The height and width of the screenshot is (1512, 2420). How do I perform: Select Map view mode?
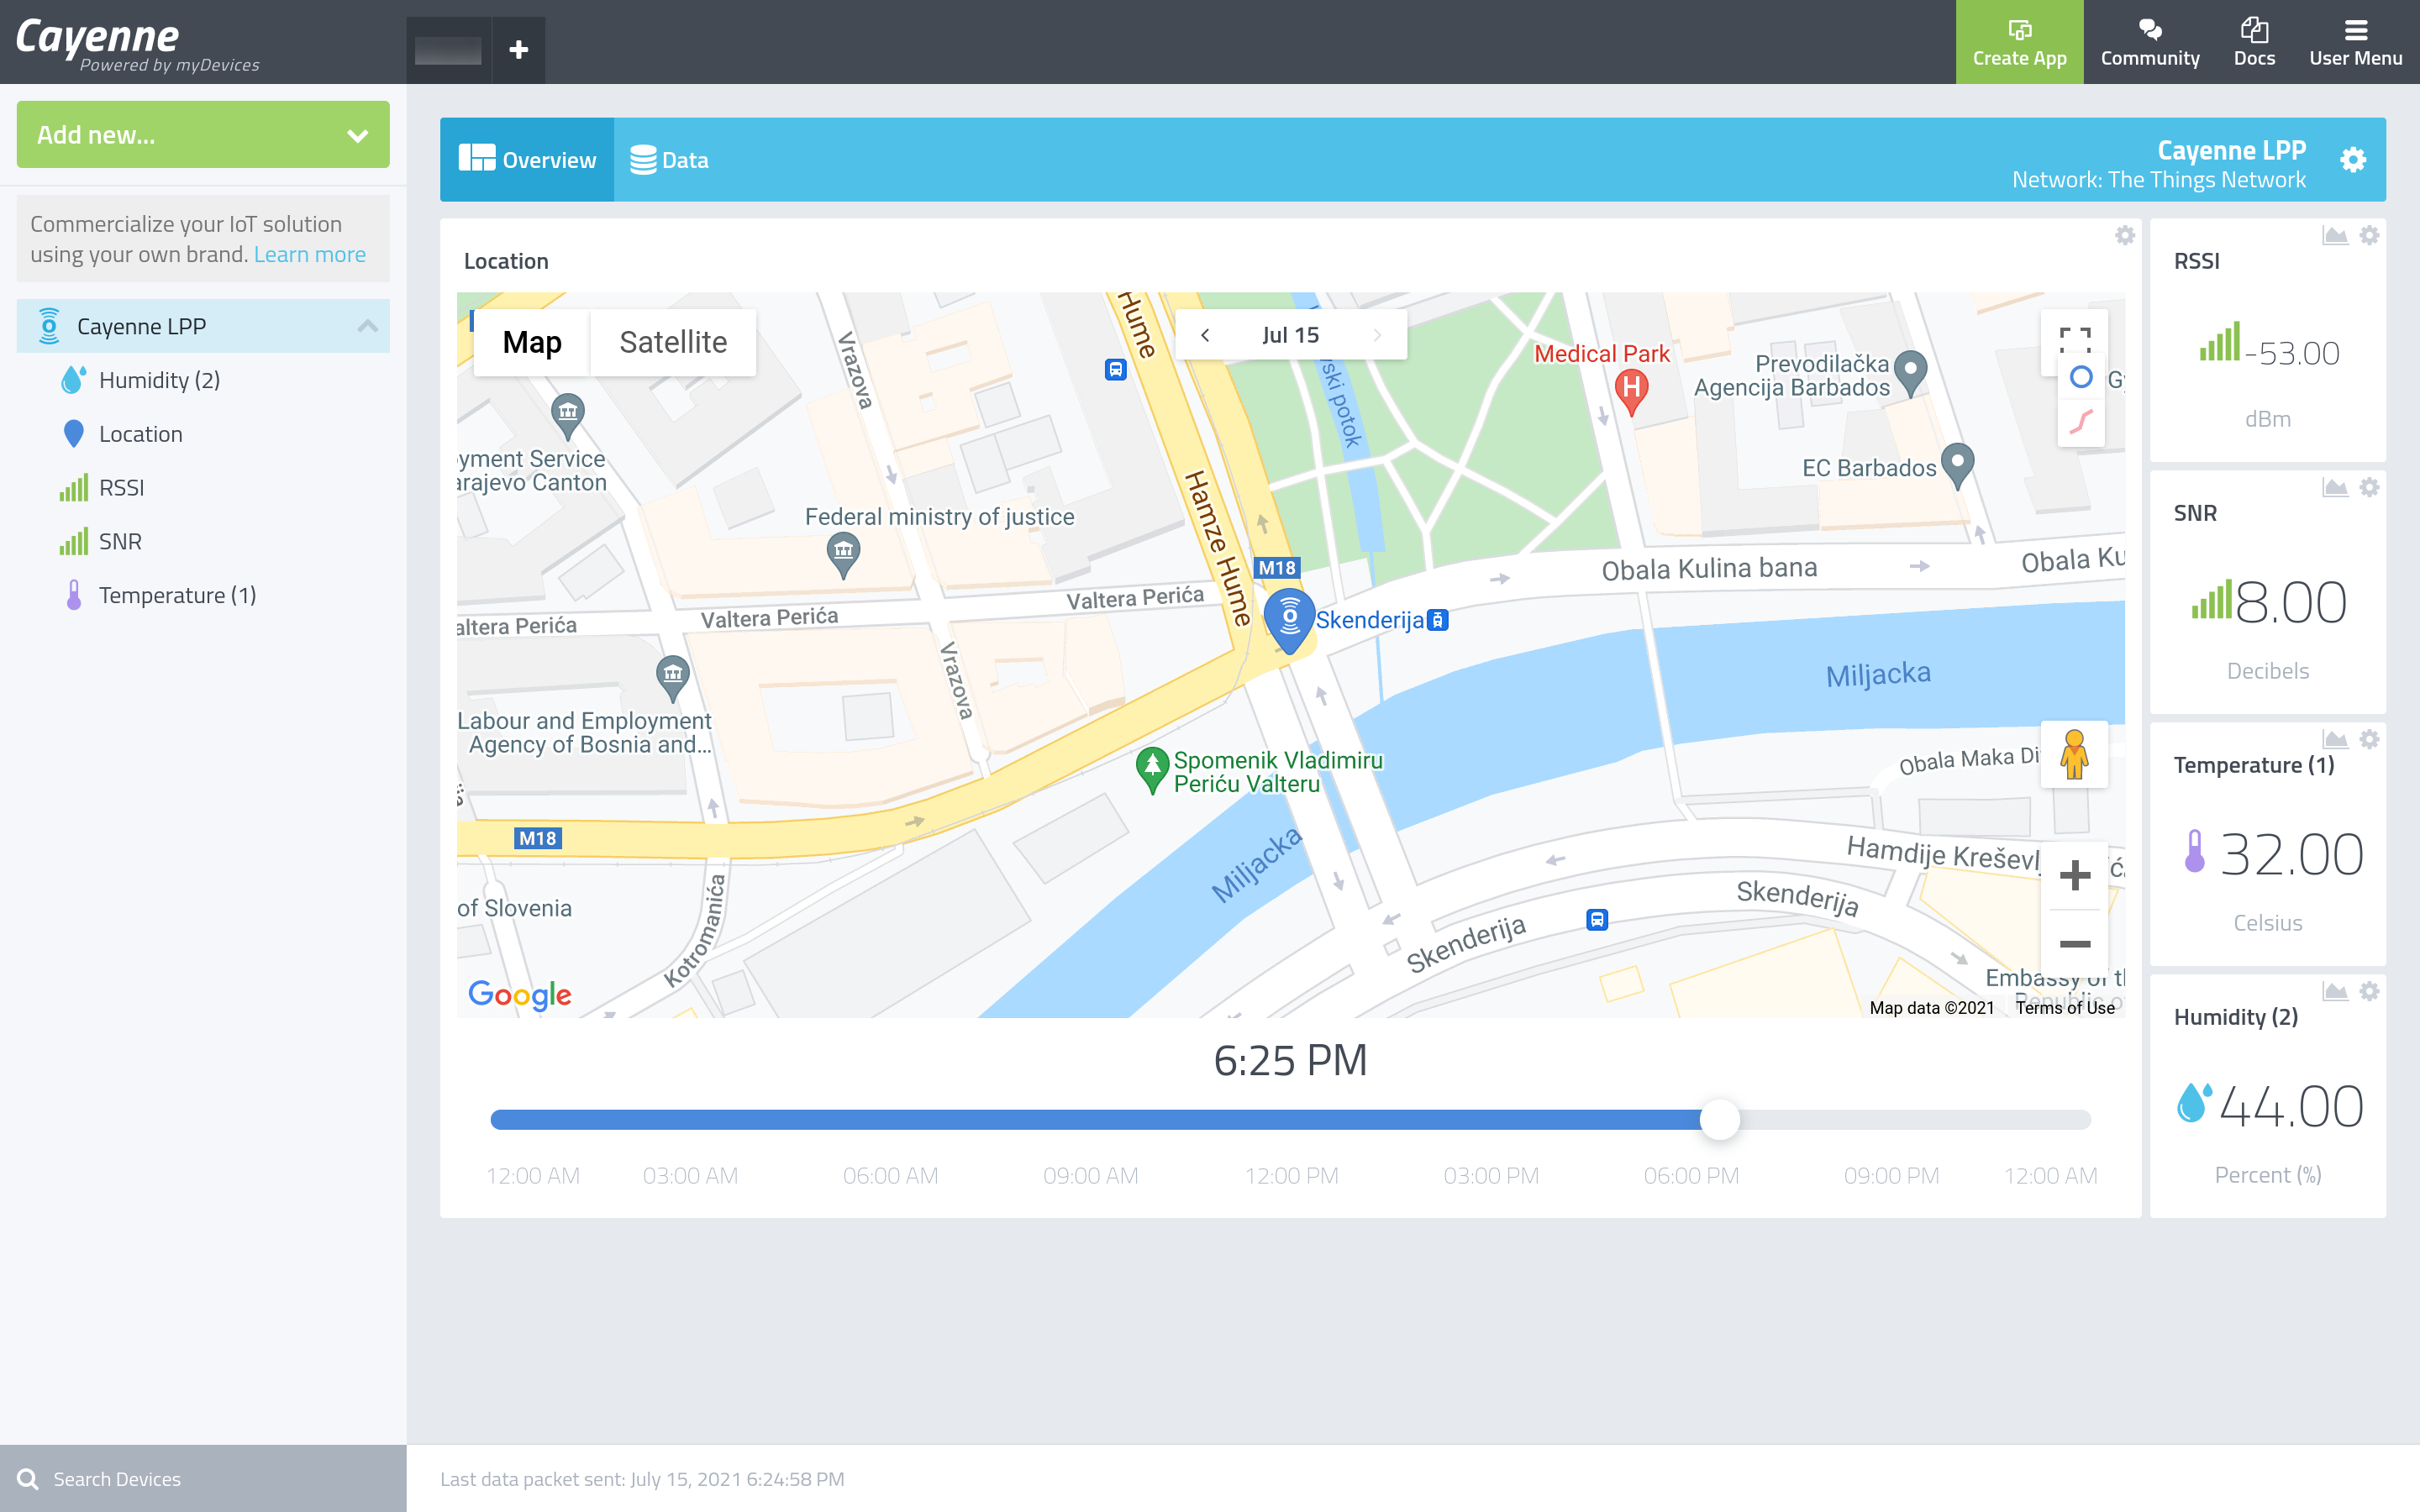pos(532,342)
